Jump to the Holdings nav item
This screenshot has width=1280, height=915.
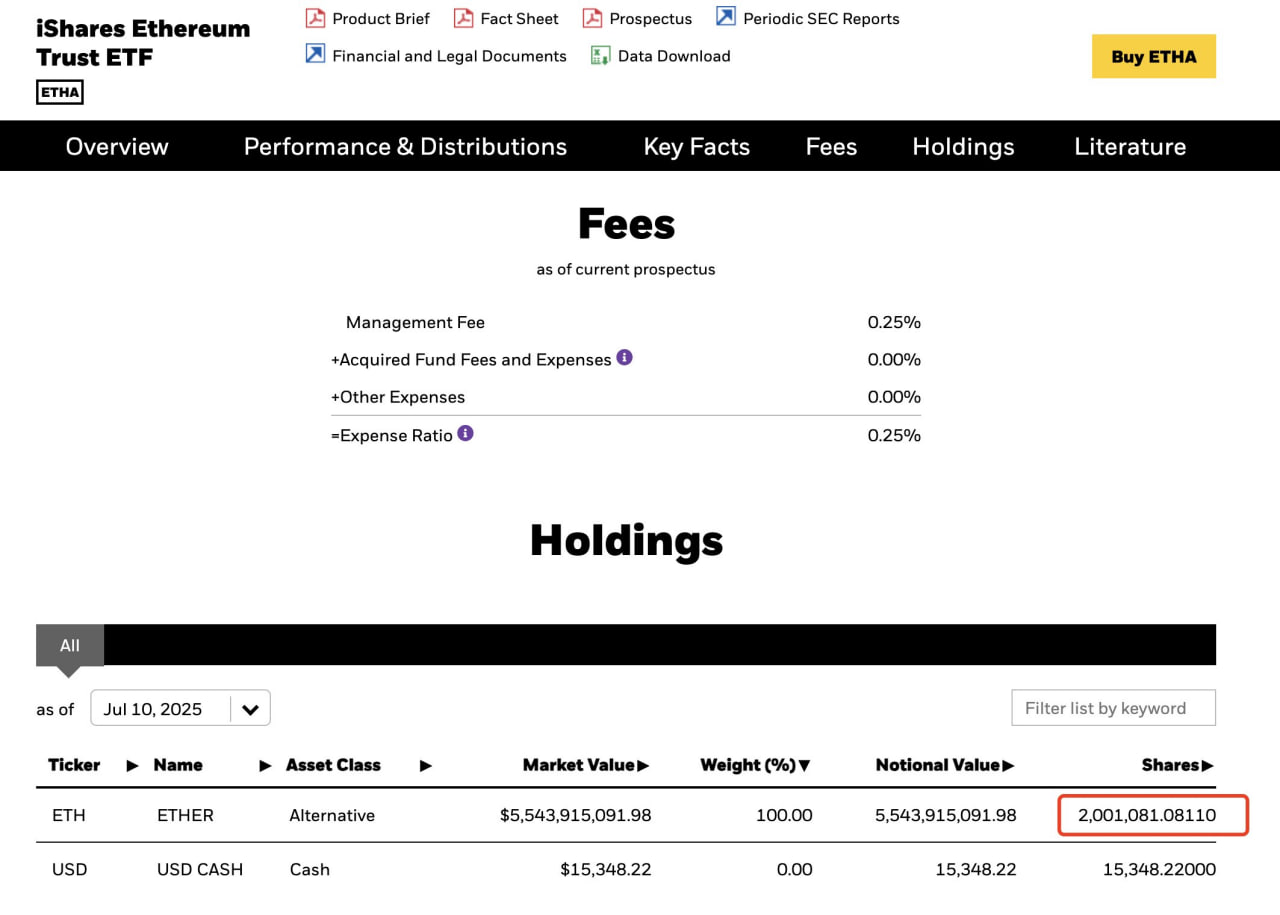[963, 147]
